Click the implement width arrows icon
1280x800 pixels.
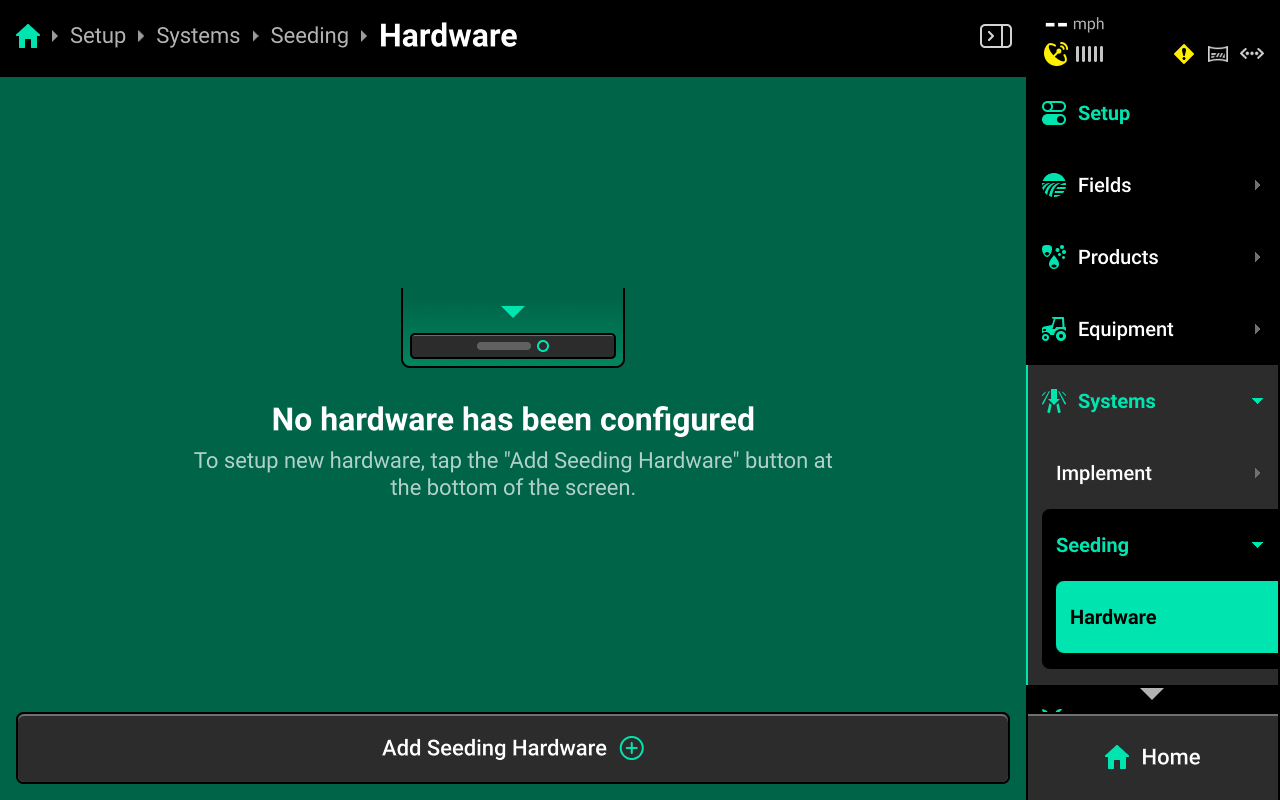1252,54
